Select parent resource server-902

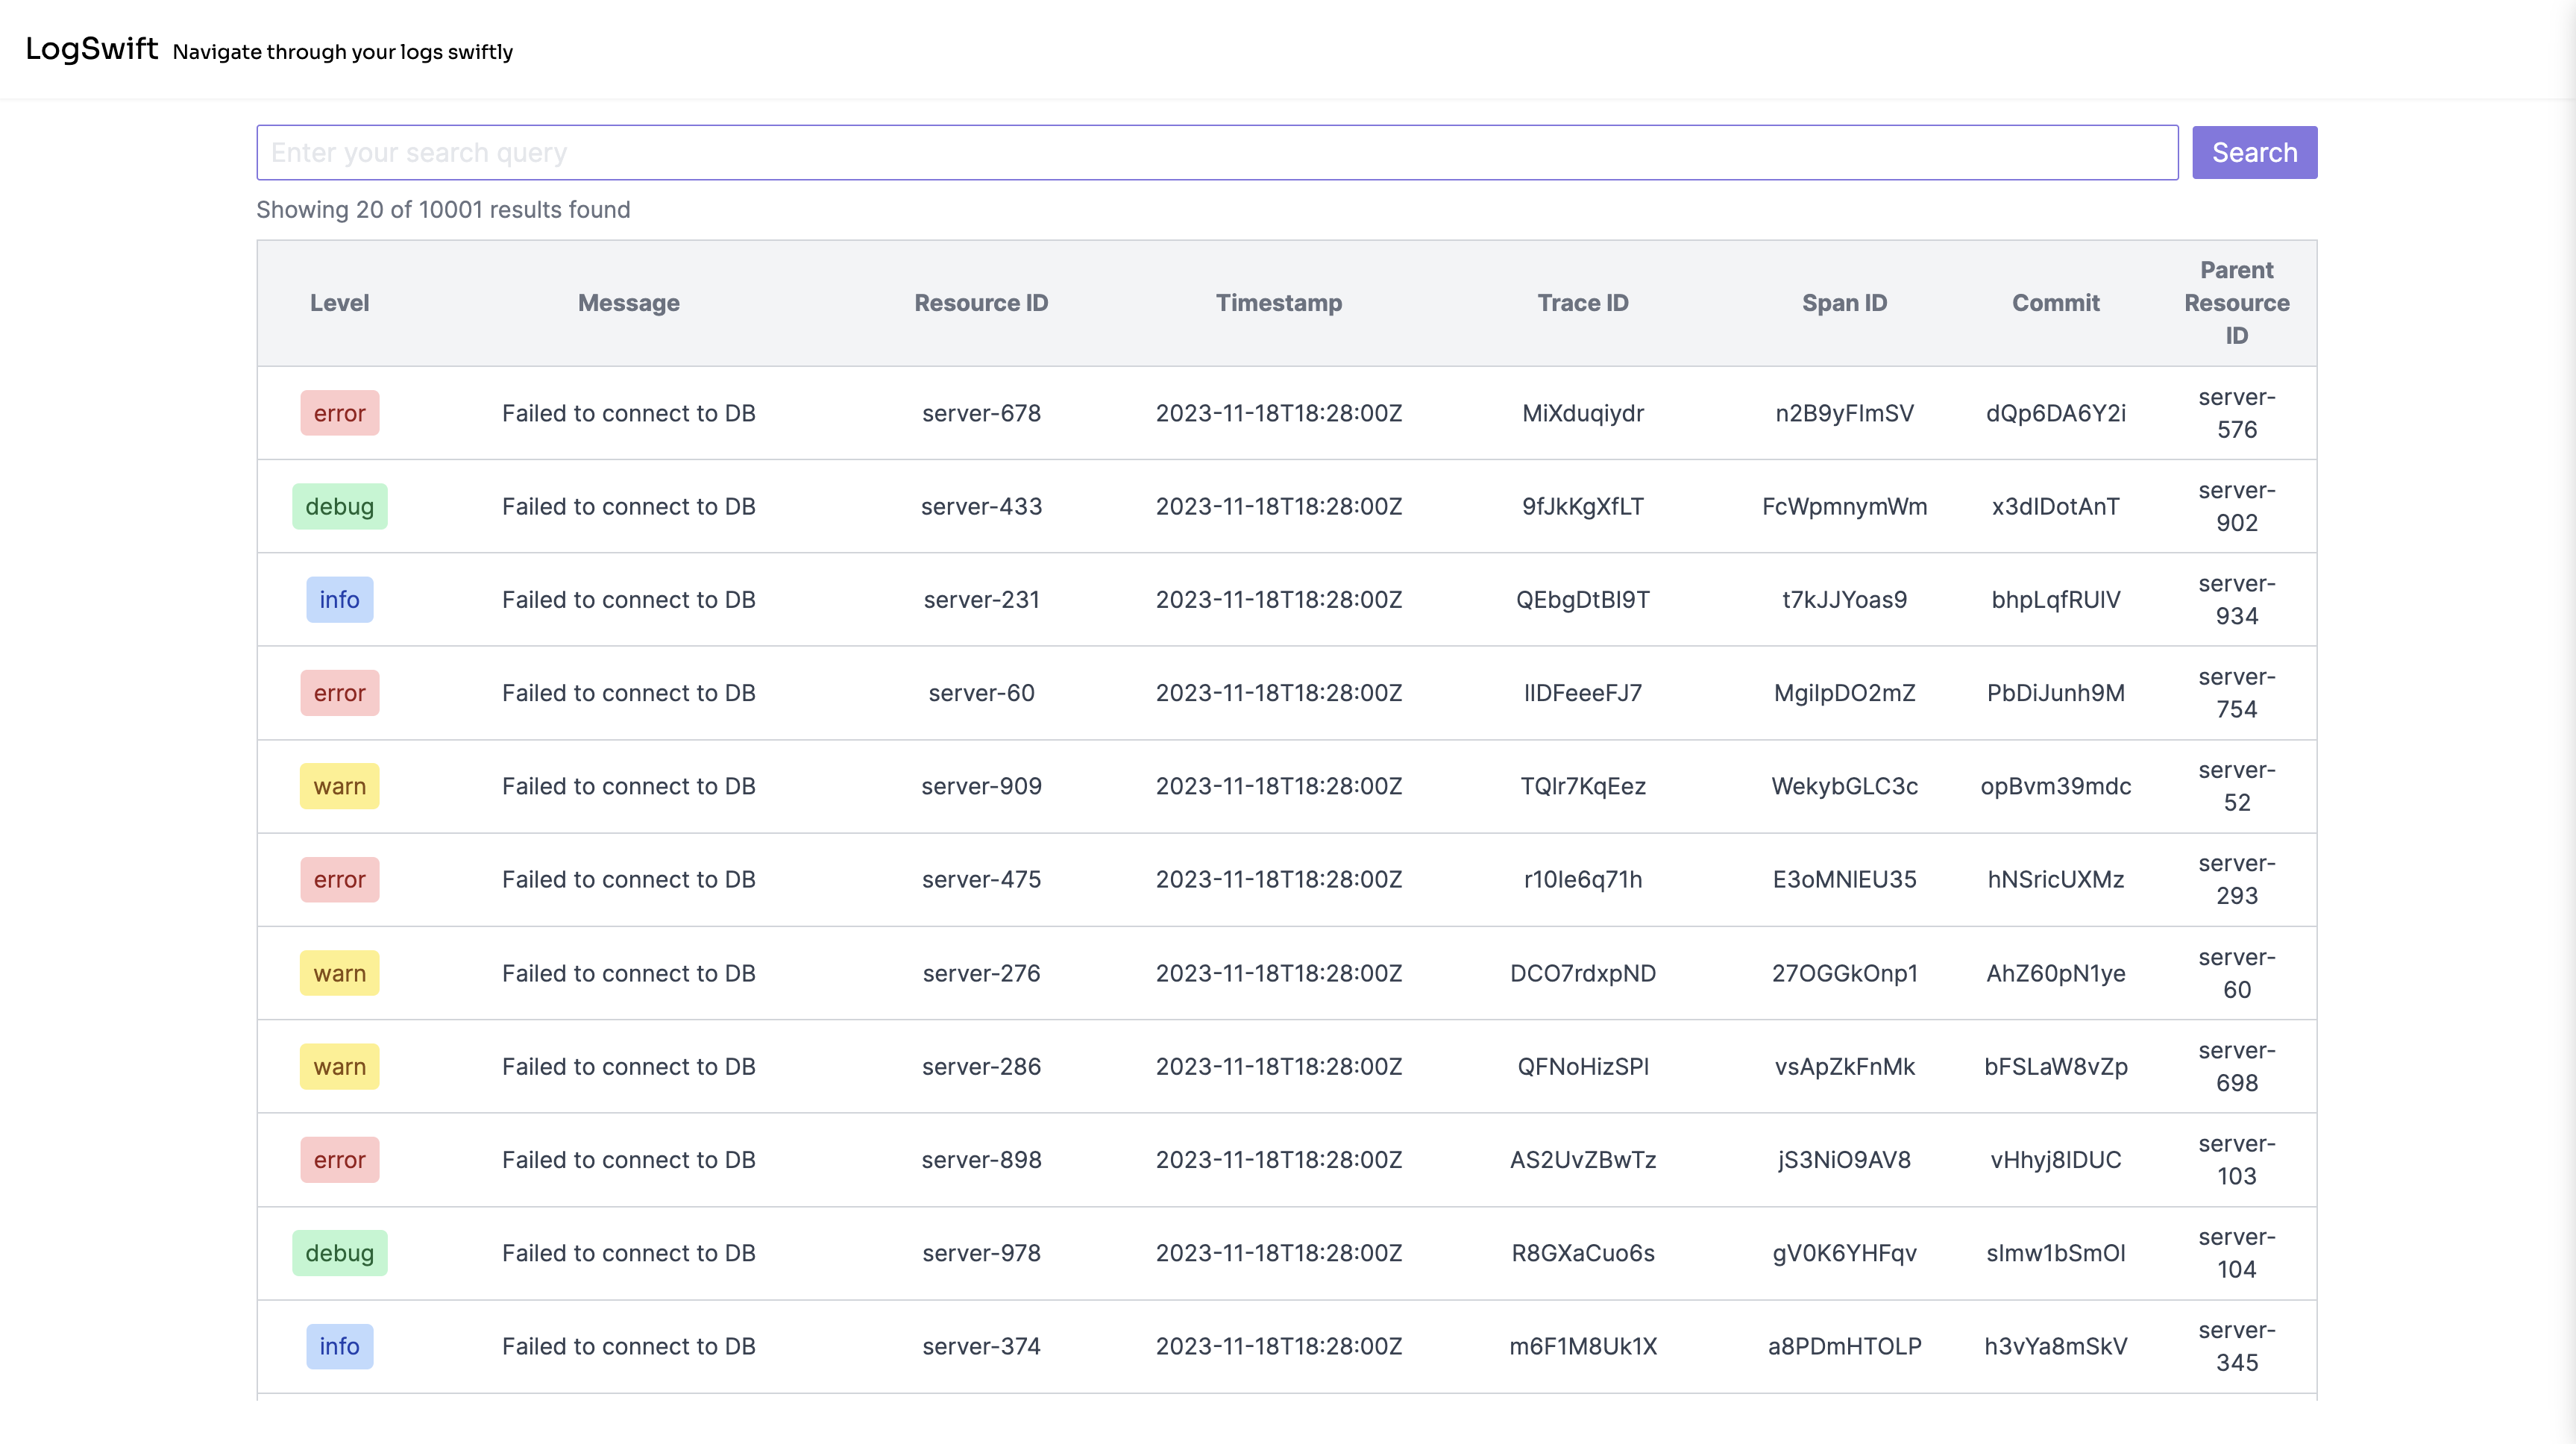(2236, 506)
